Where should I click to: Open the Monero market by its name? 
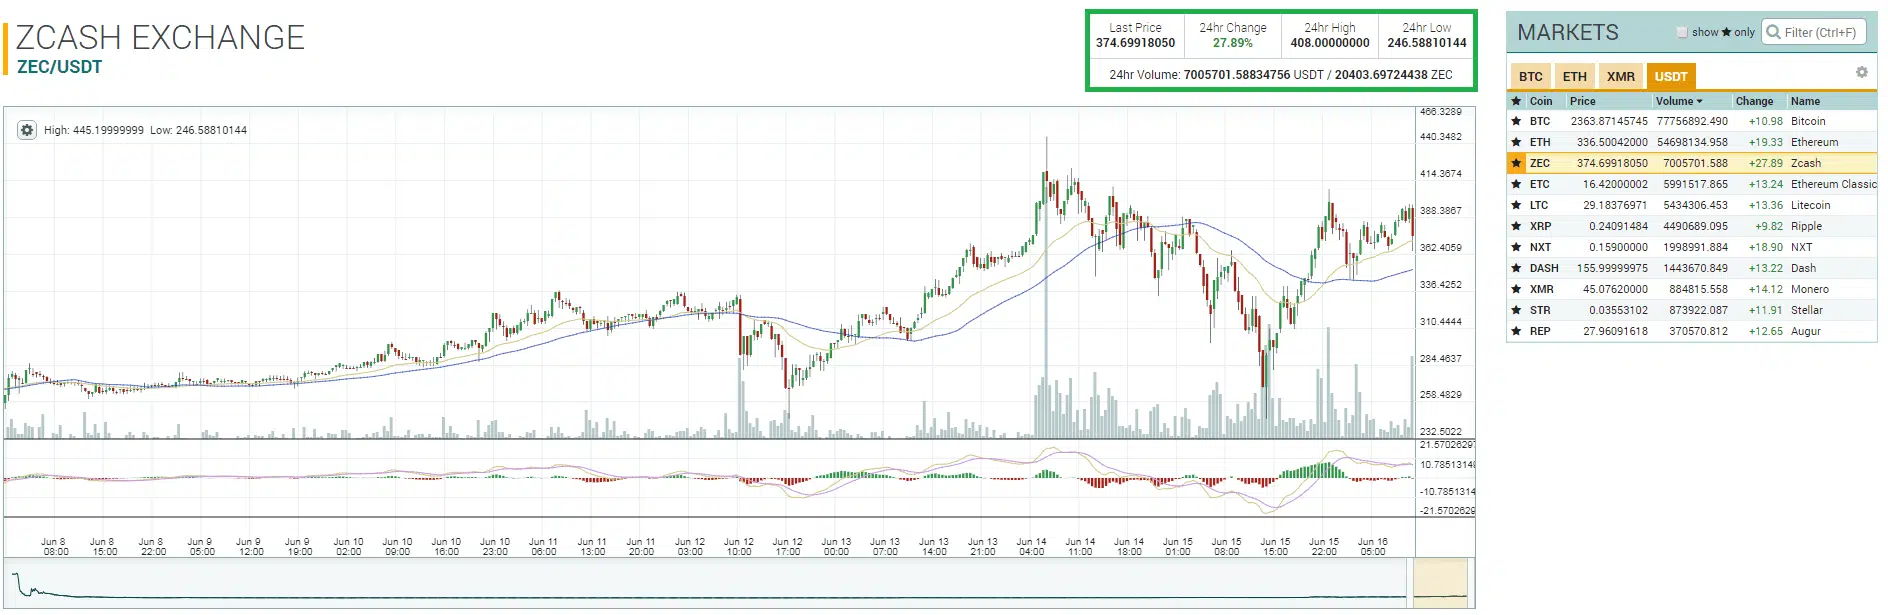[1810, 289]
